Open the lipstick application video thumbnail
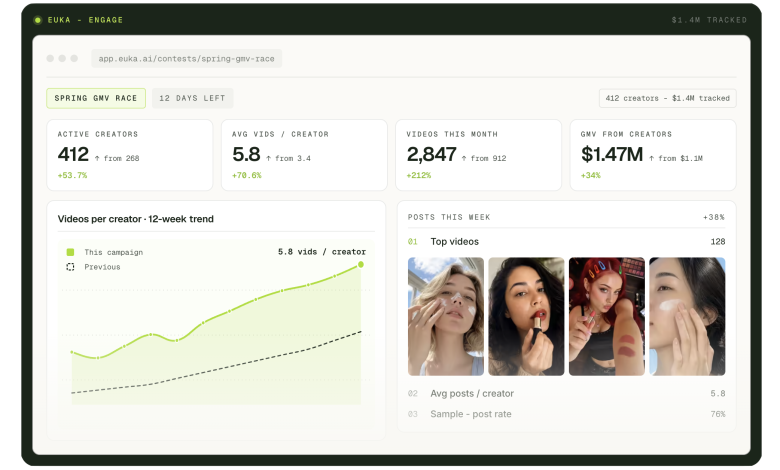780x470 pixels. click(526, 316)
